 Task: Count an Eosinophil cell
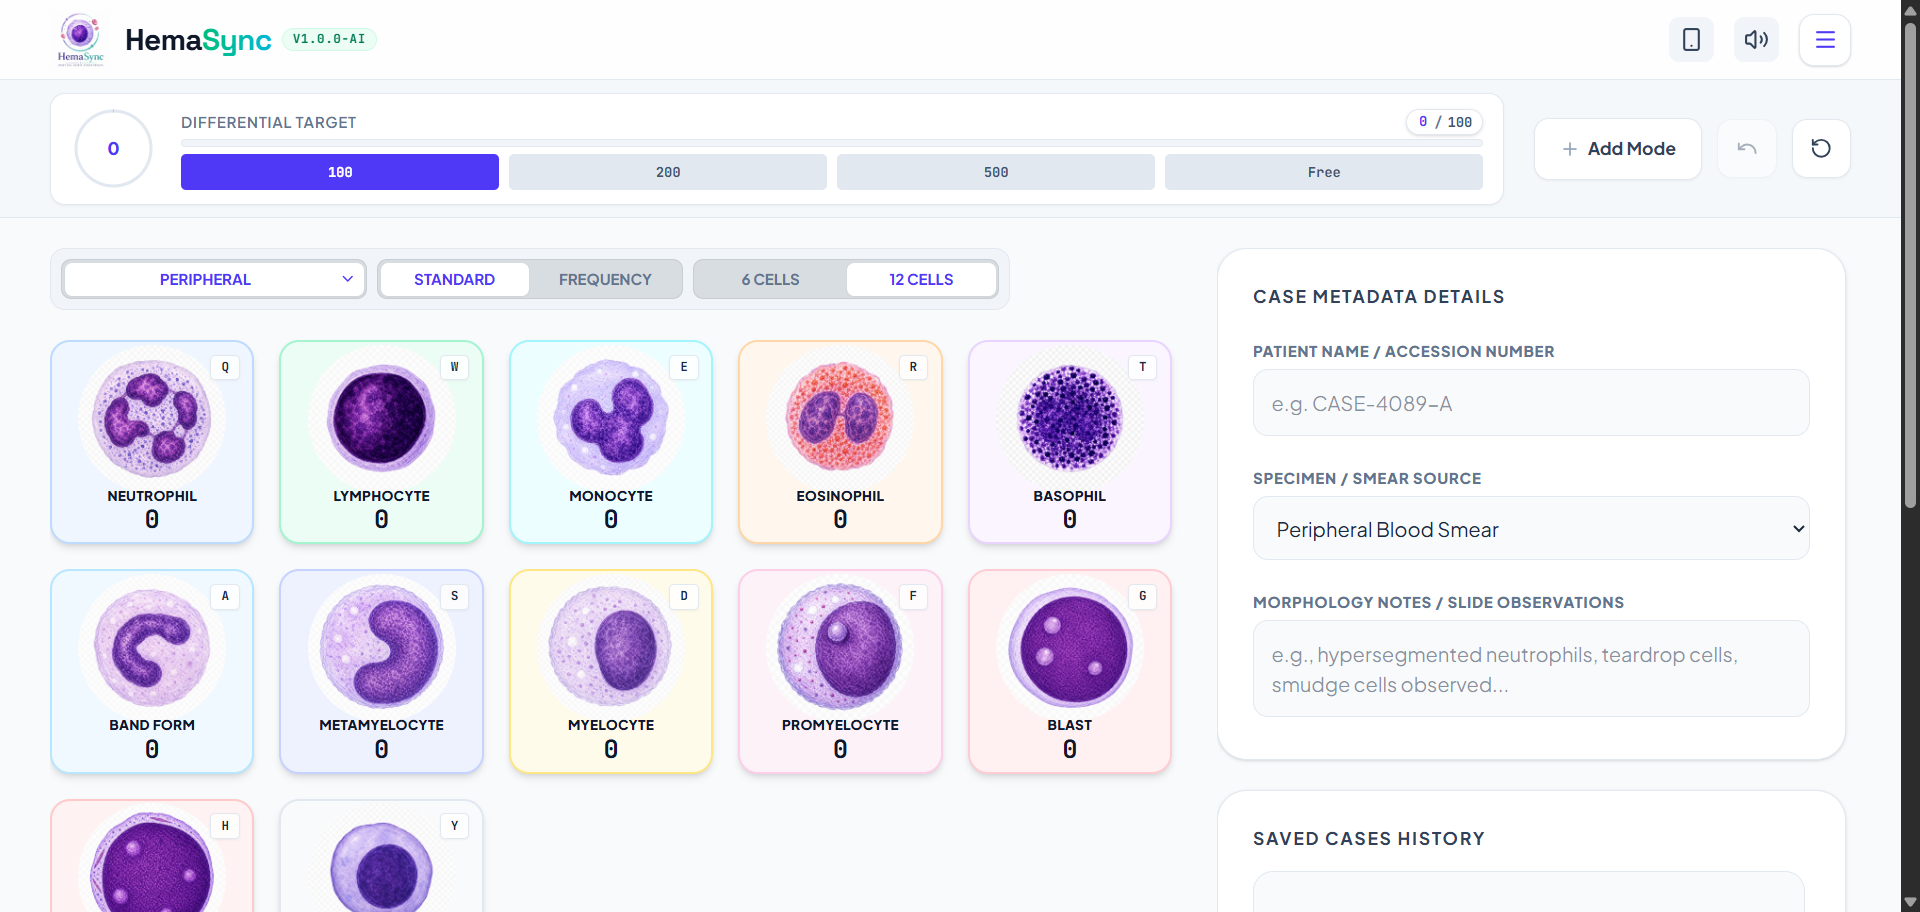pyautogui.click(x=840, y=442)
